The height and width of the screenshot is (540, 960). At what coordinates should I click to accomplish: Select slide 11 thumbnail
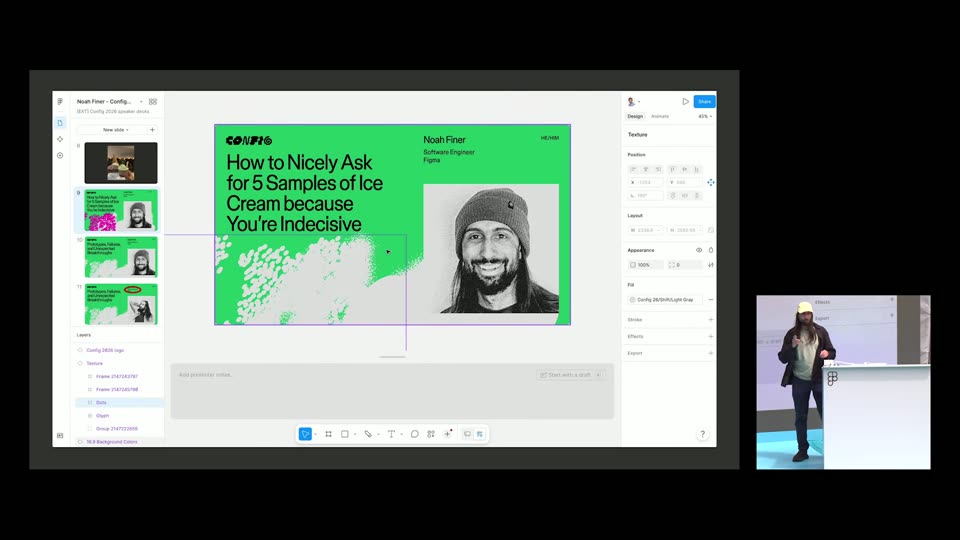coord(121,304)
